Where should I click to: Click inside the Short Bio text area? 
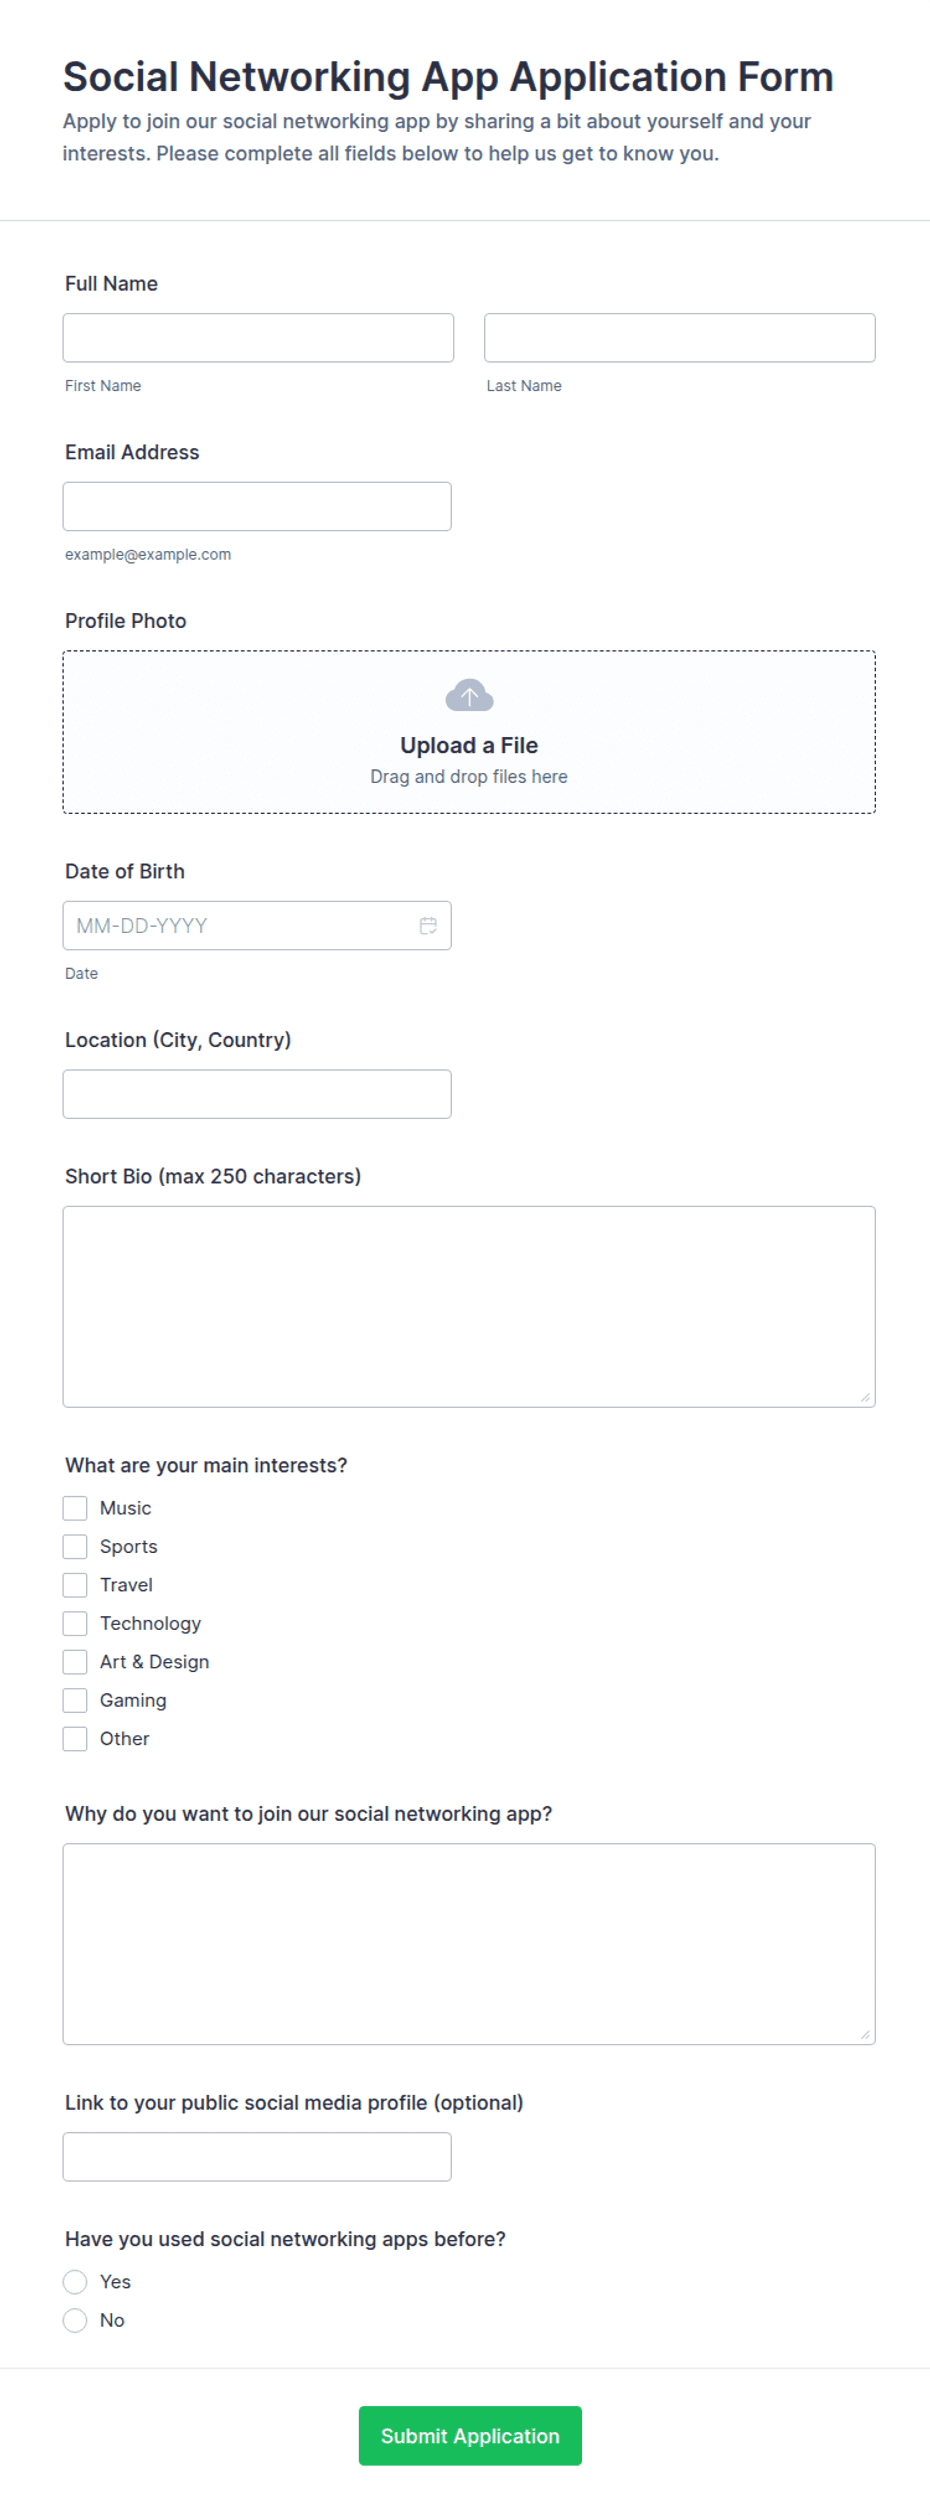(469, 1307)
